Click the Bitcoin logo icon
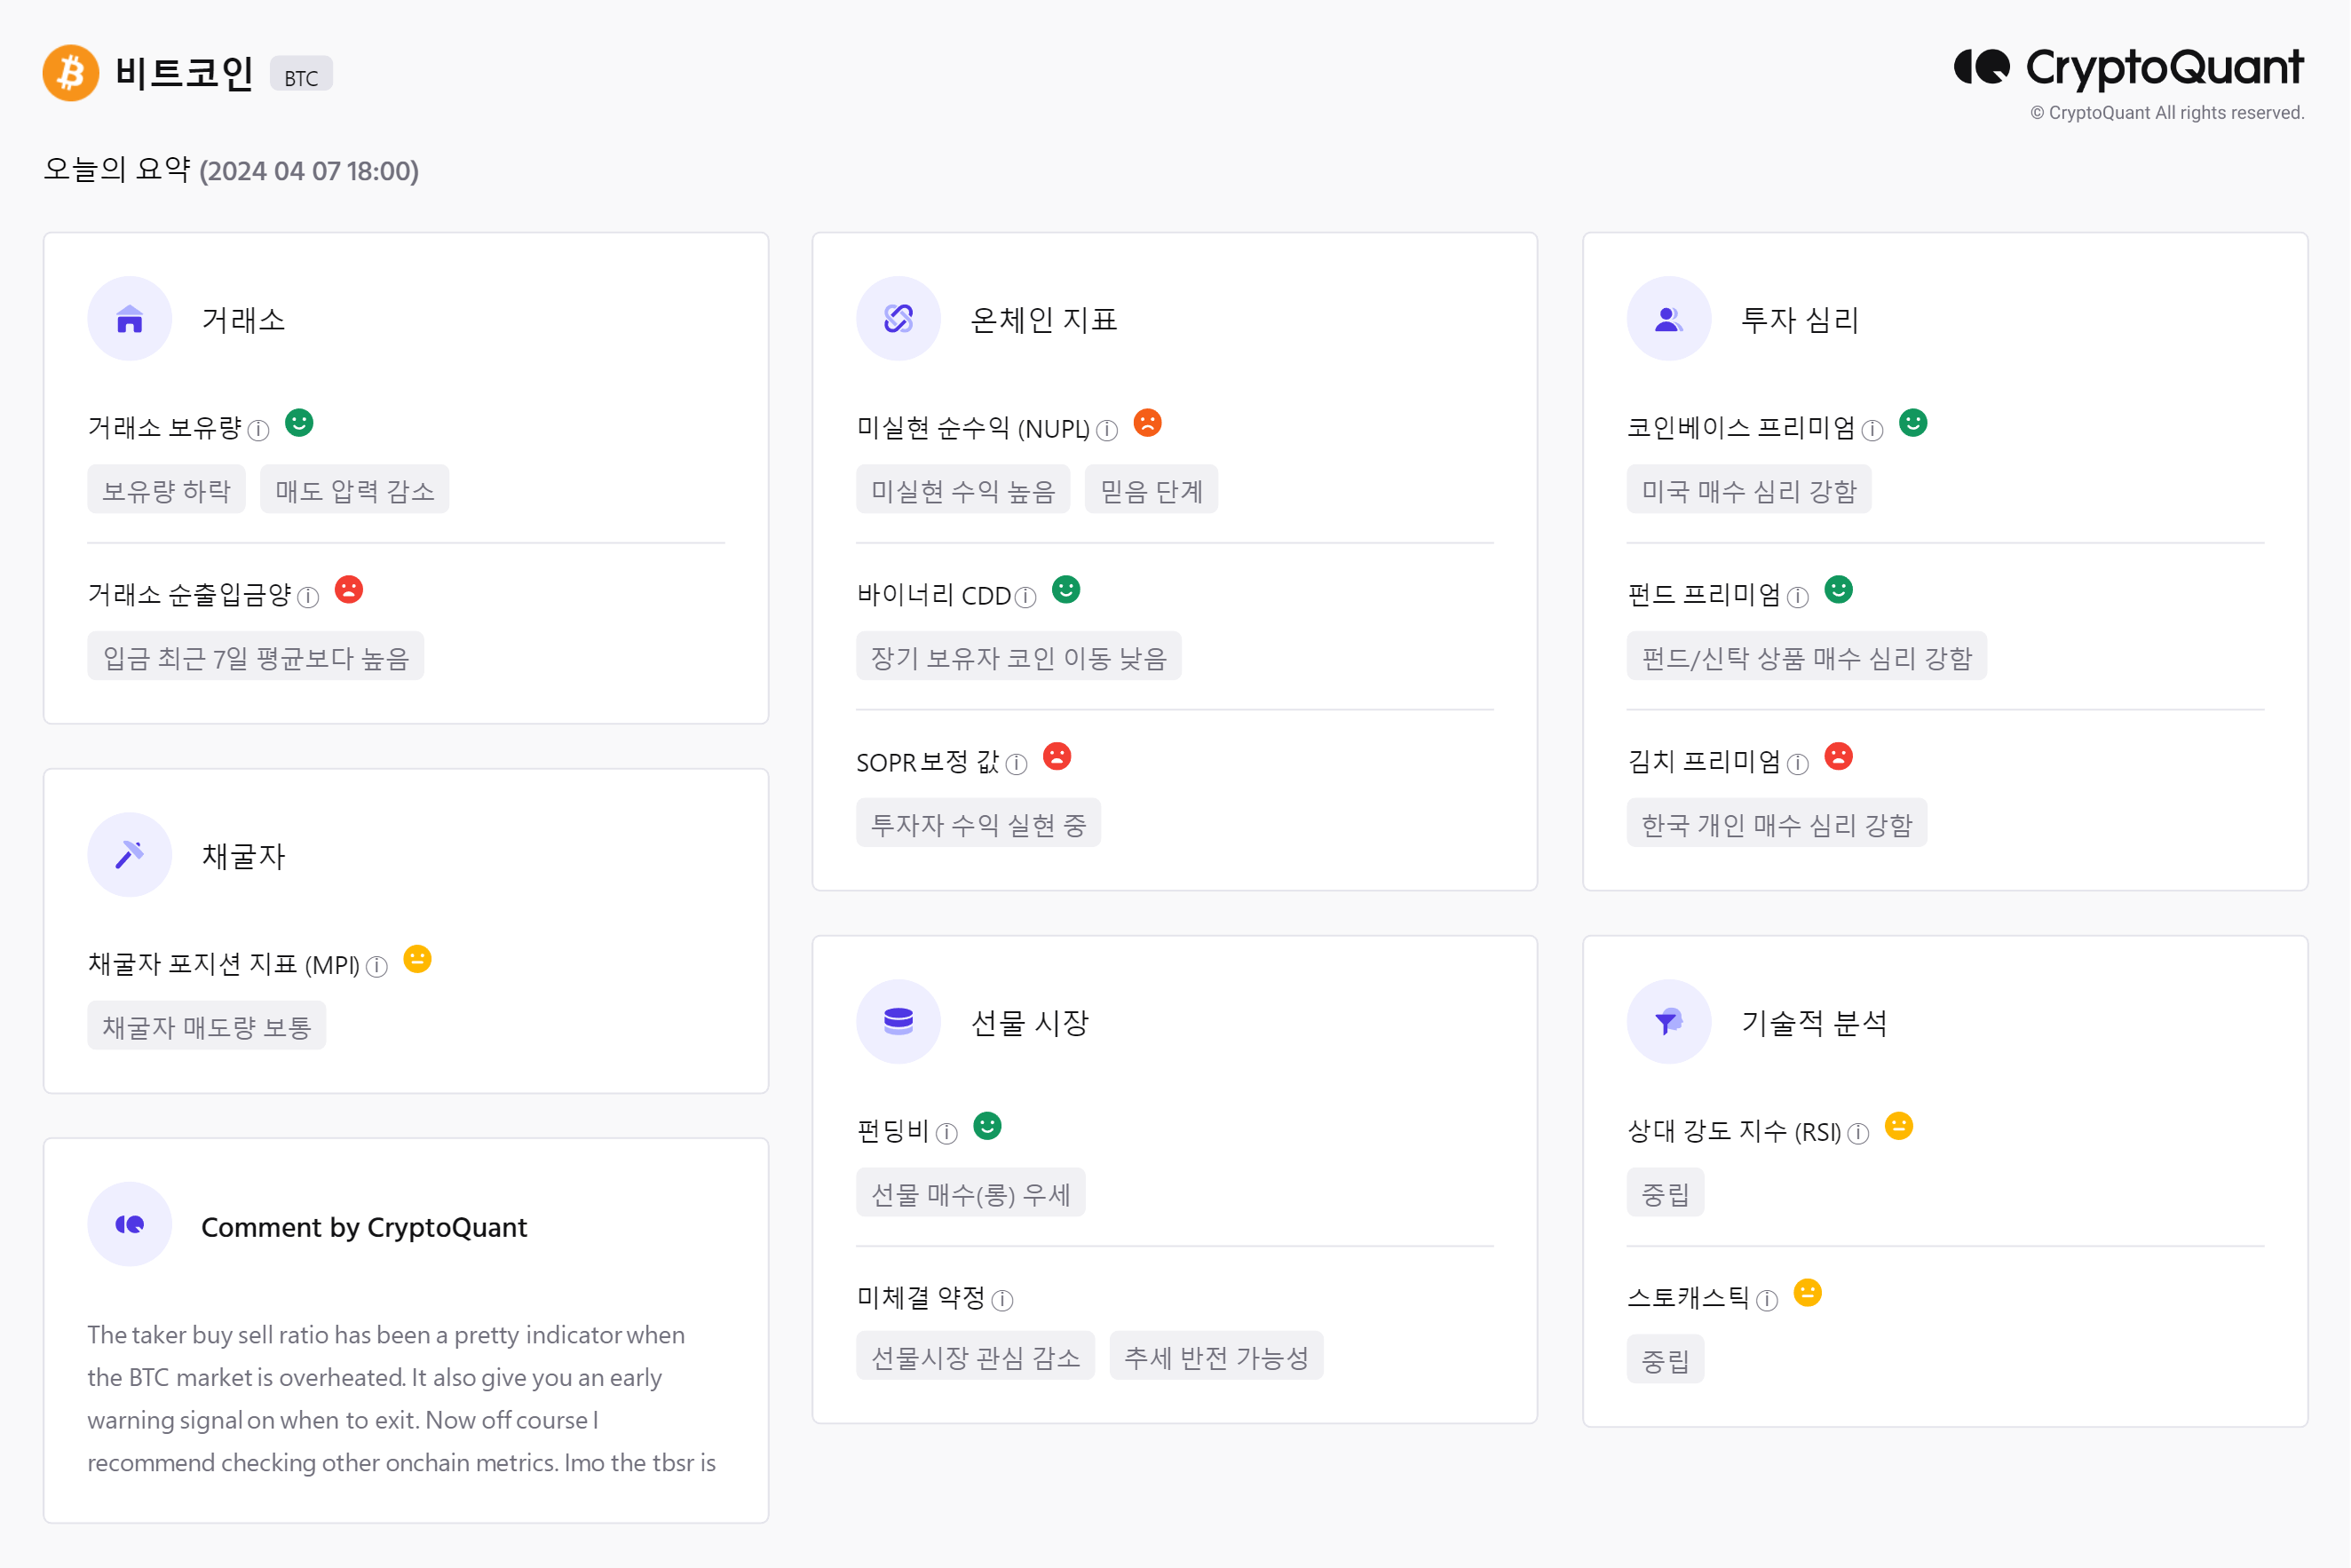 click(71, 73)
